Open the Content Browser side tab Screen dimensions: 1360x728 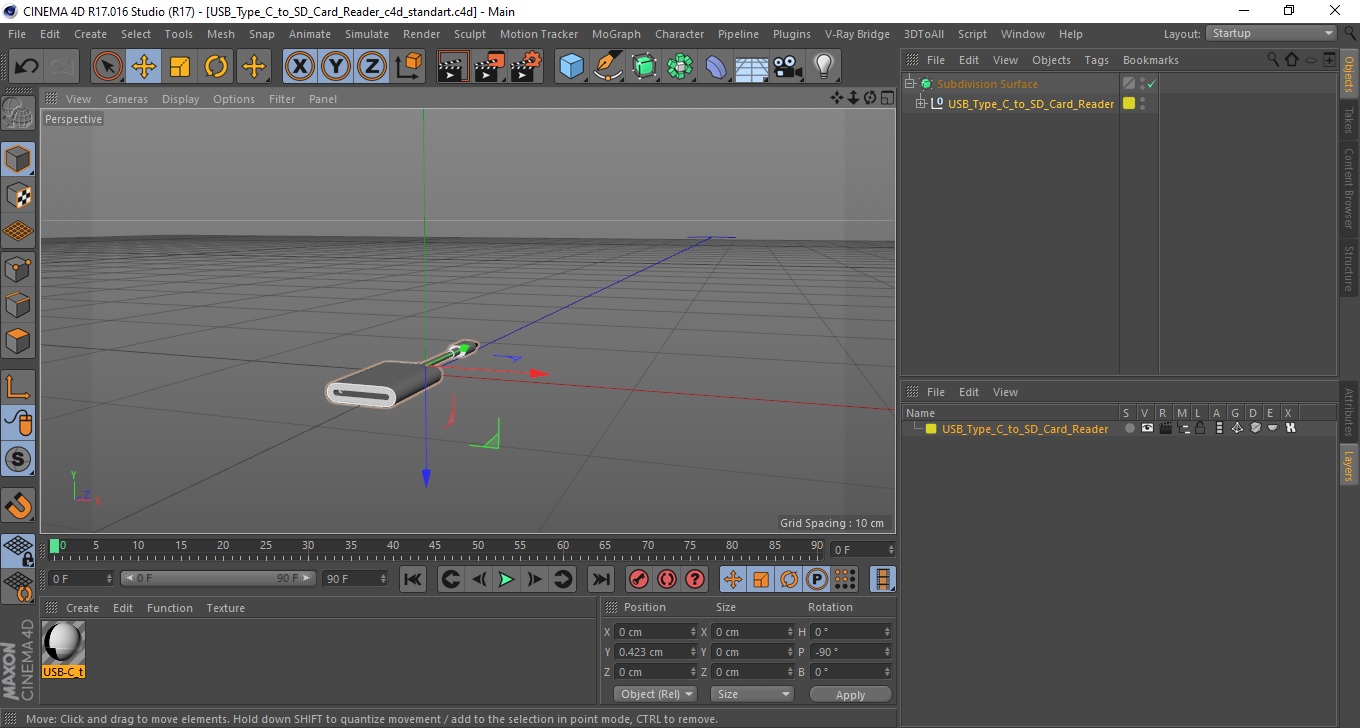[1349, 188]
